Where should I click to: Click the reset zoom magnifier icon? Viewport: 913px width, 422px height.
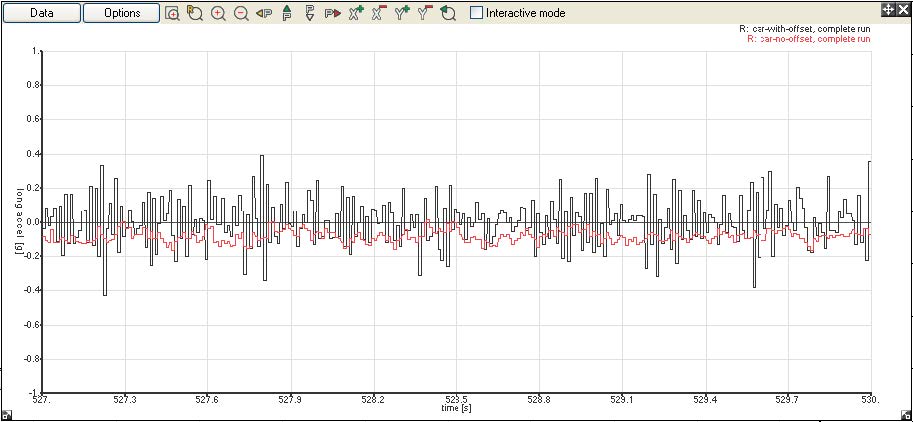(448, 13)
